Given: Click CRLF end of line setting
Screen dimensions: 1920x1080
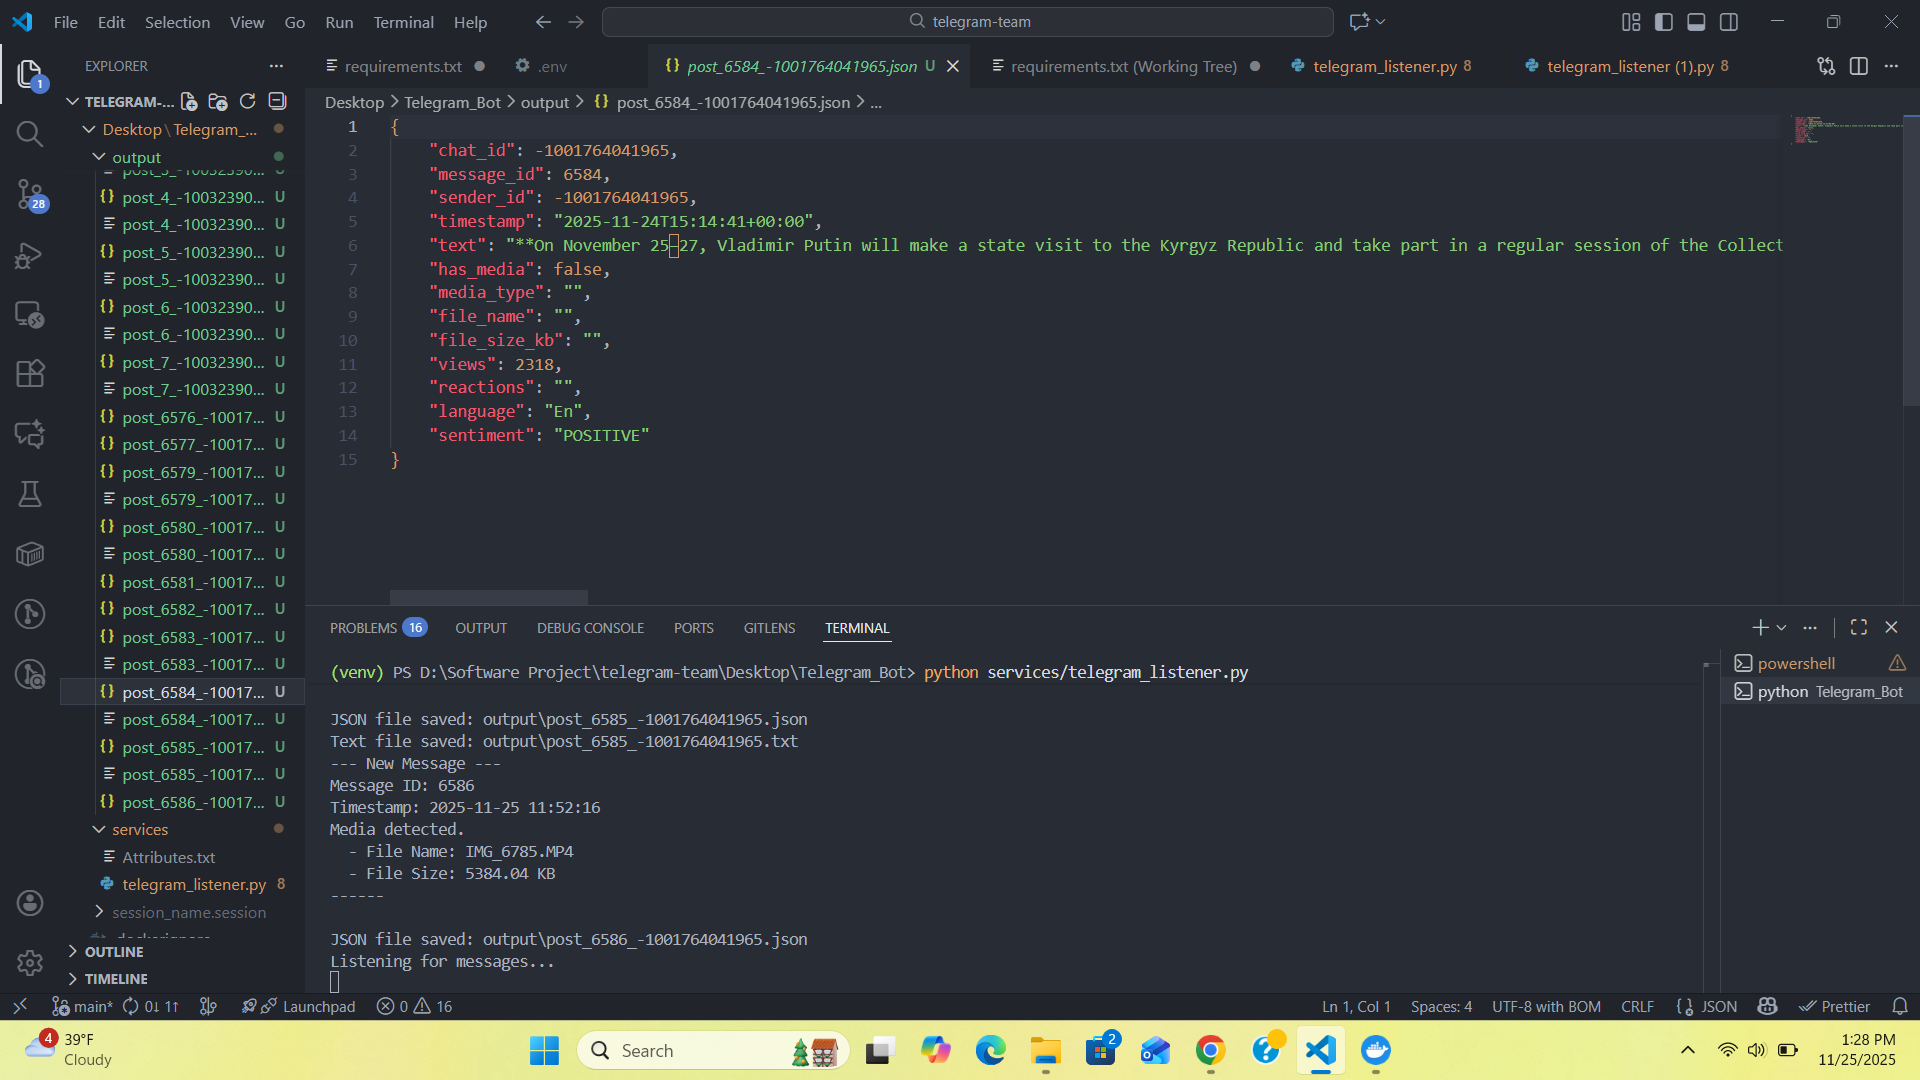Looking at the screenshot, I should point(1637,1006).
